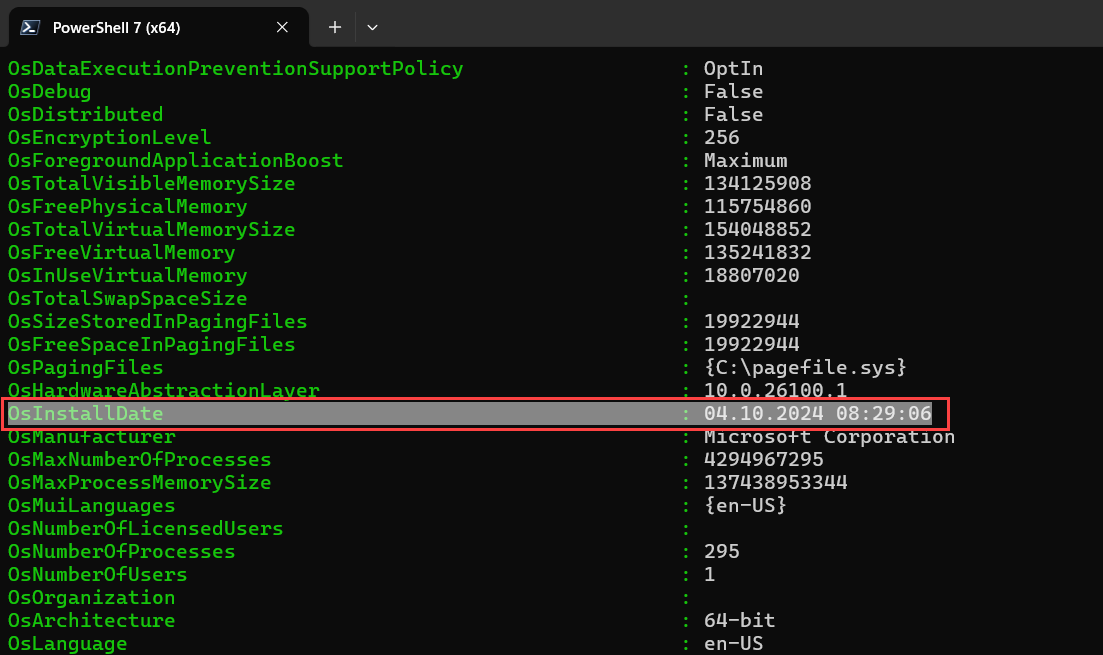Select the PowerShell 7 (x64) tab

coord(158,27)
